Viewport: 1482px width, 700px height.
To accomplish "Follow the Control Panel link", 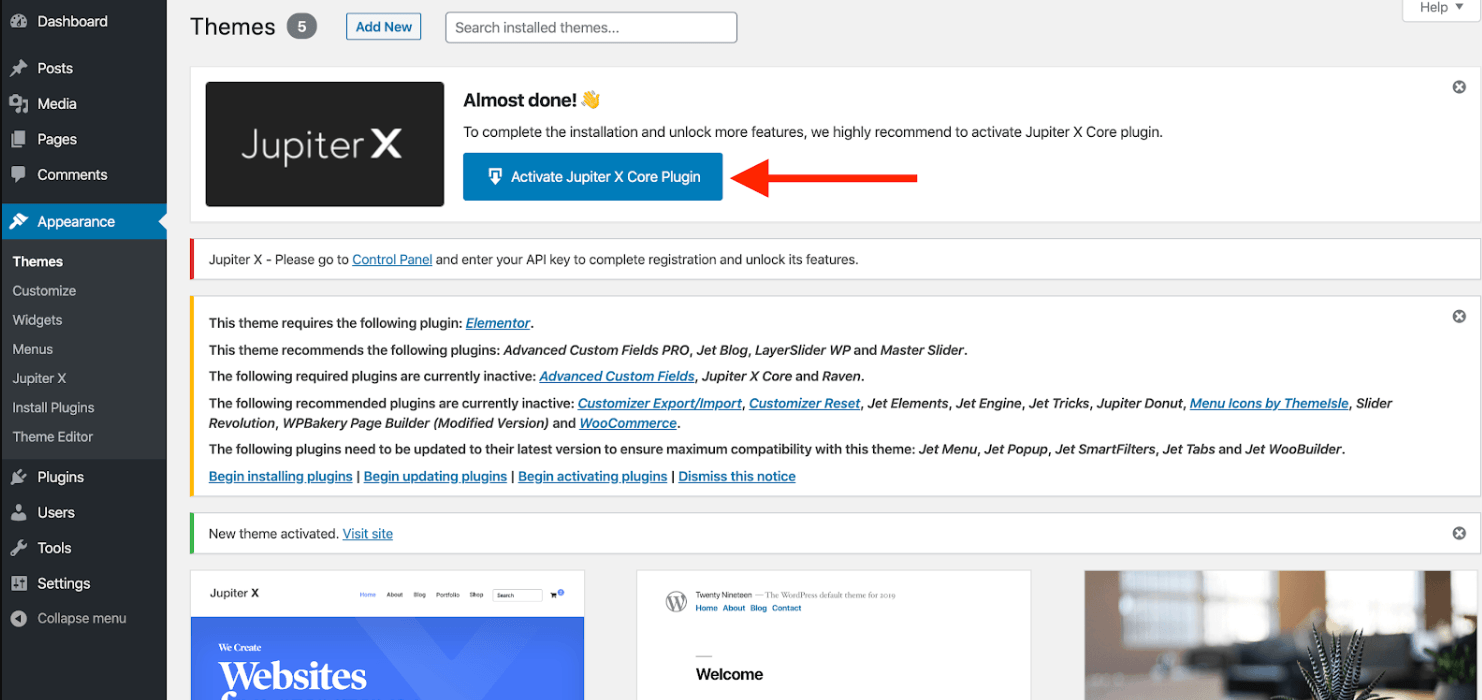I will (392, 260).
